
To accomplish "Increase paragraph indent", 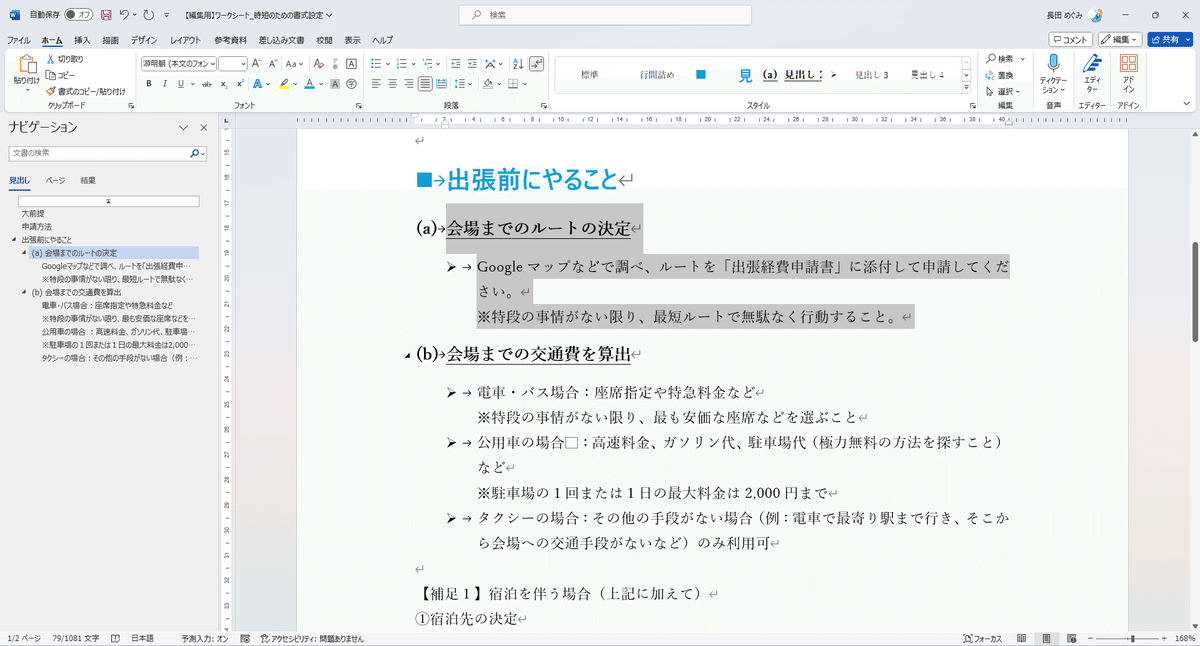I will coord(472,64).
